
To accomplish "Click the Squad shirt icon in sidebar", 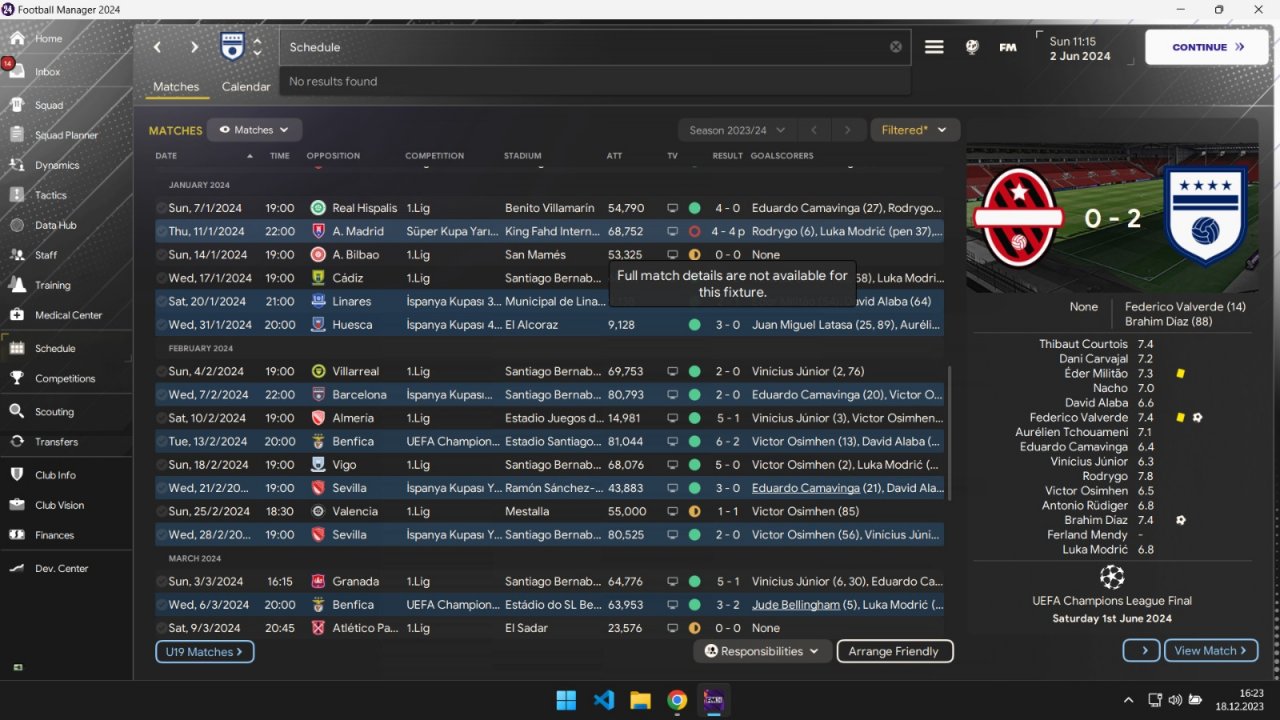I will click(x=17, y=105).
